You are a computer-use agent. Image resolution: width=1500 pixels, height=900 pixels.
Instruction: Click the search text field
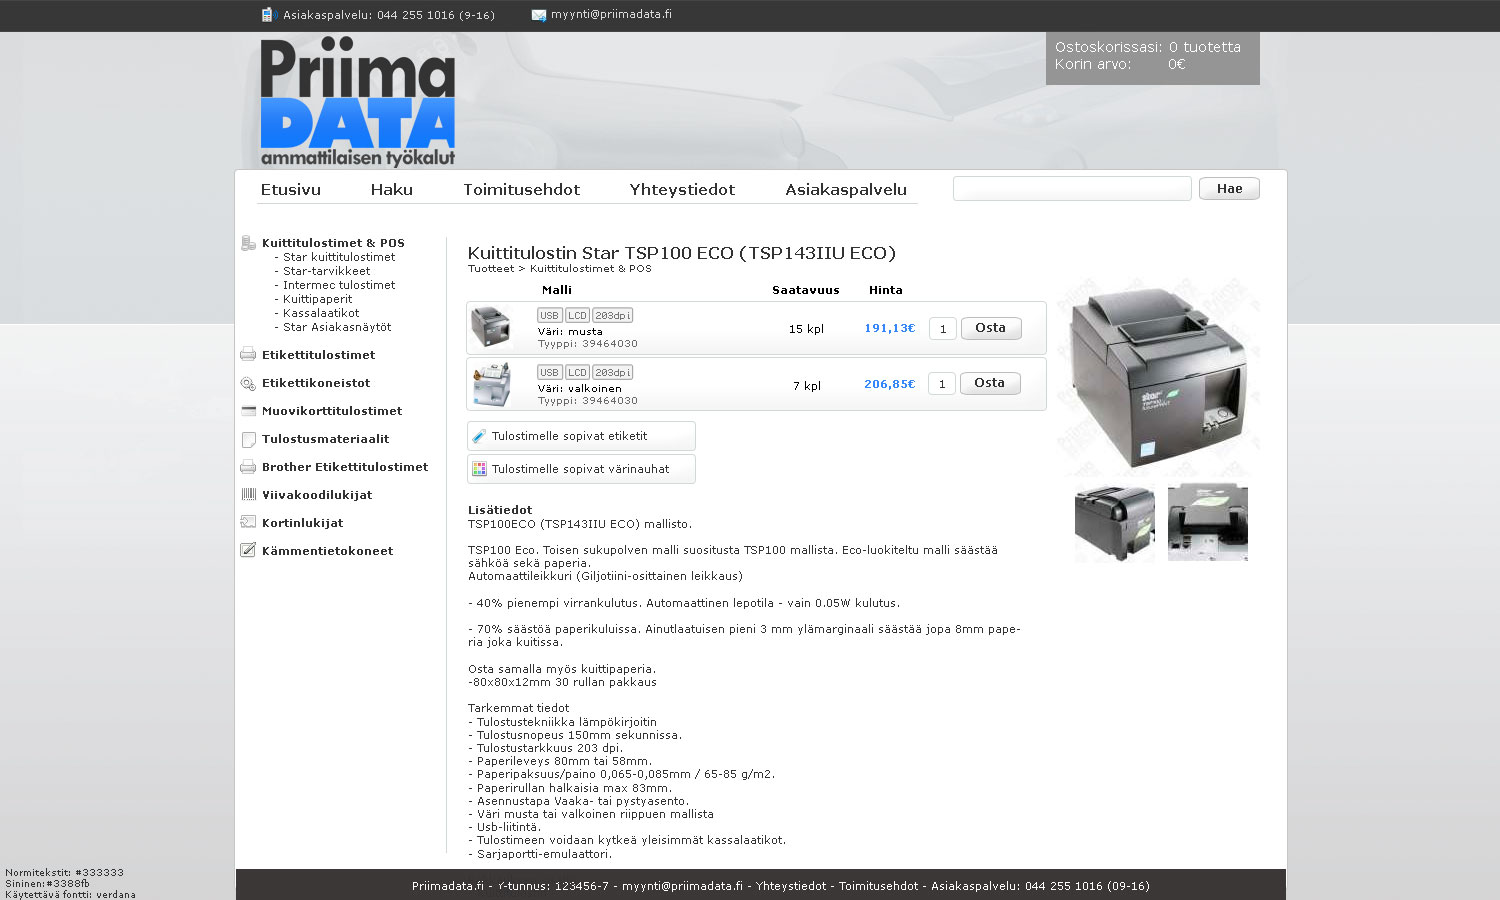coord(1072,189)
